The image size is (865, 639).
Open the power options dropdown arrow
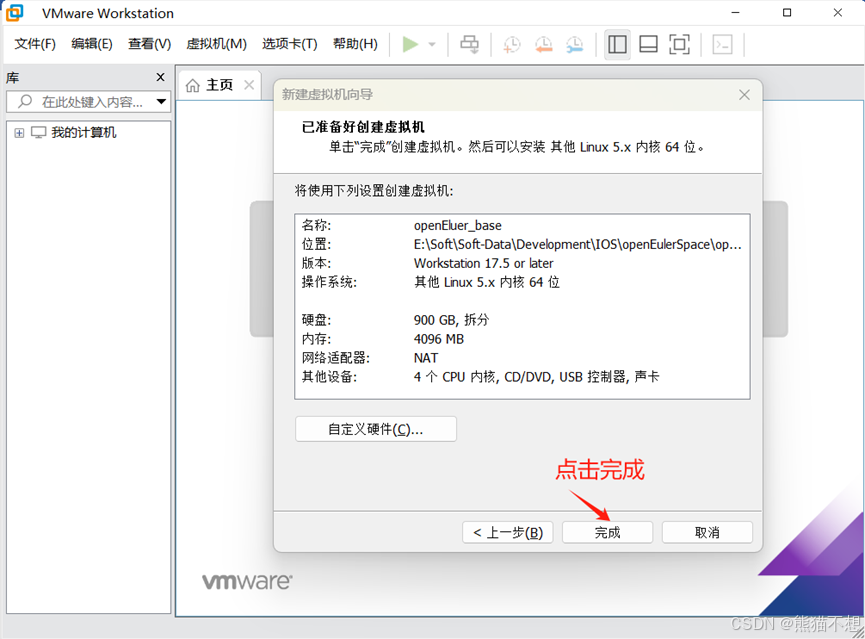432,44
